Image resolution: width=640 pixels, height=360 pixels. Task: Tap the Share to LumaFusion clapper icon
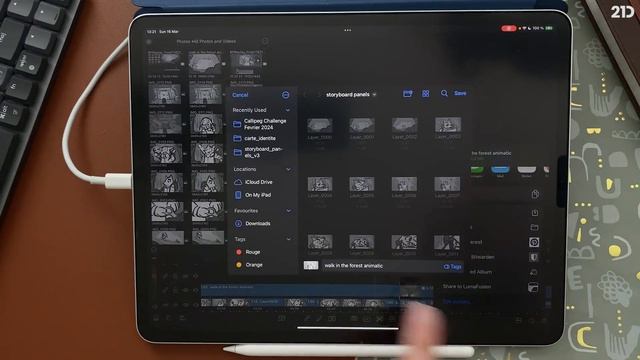tap(533, 288)
